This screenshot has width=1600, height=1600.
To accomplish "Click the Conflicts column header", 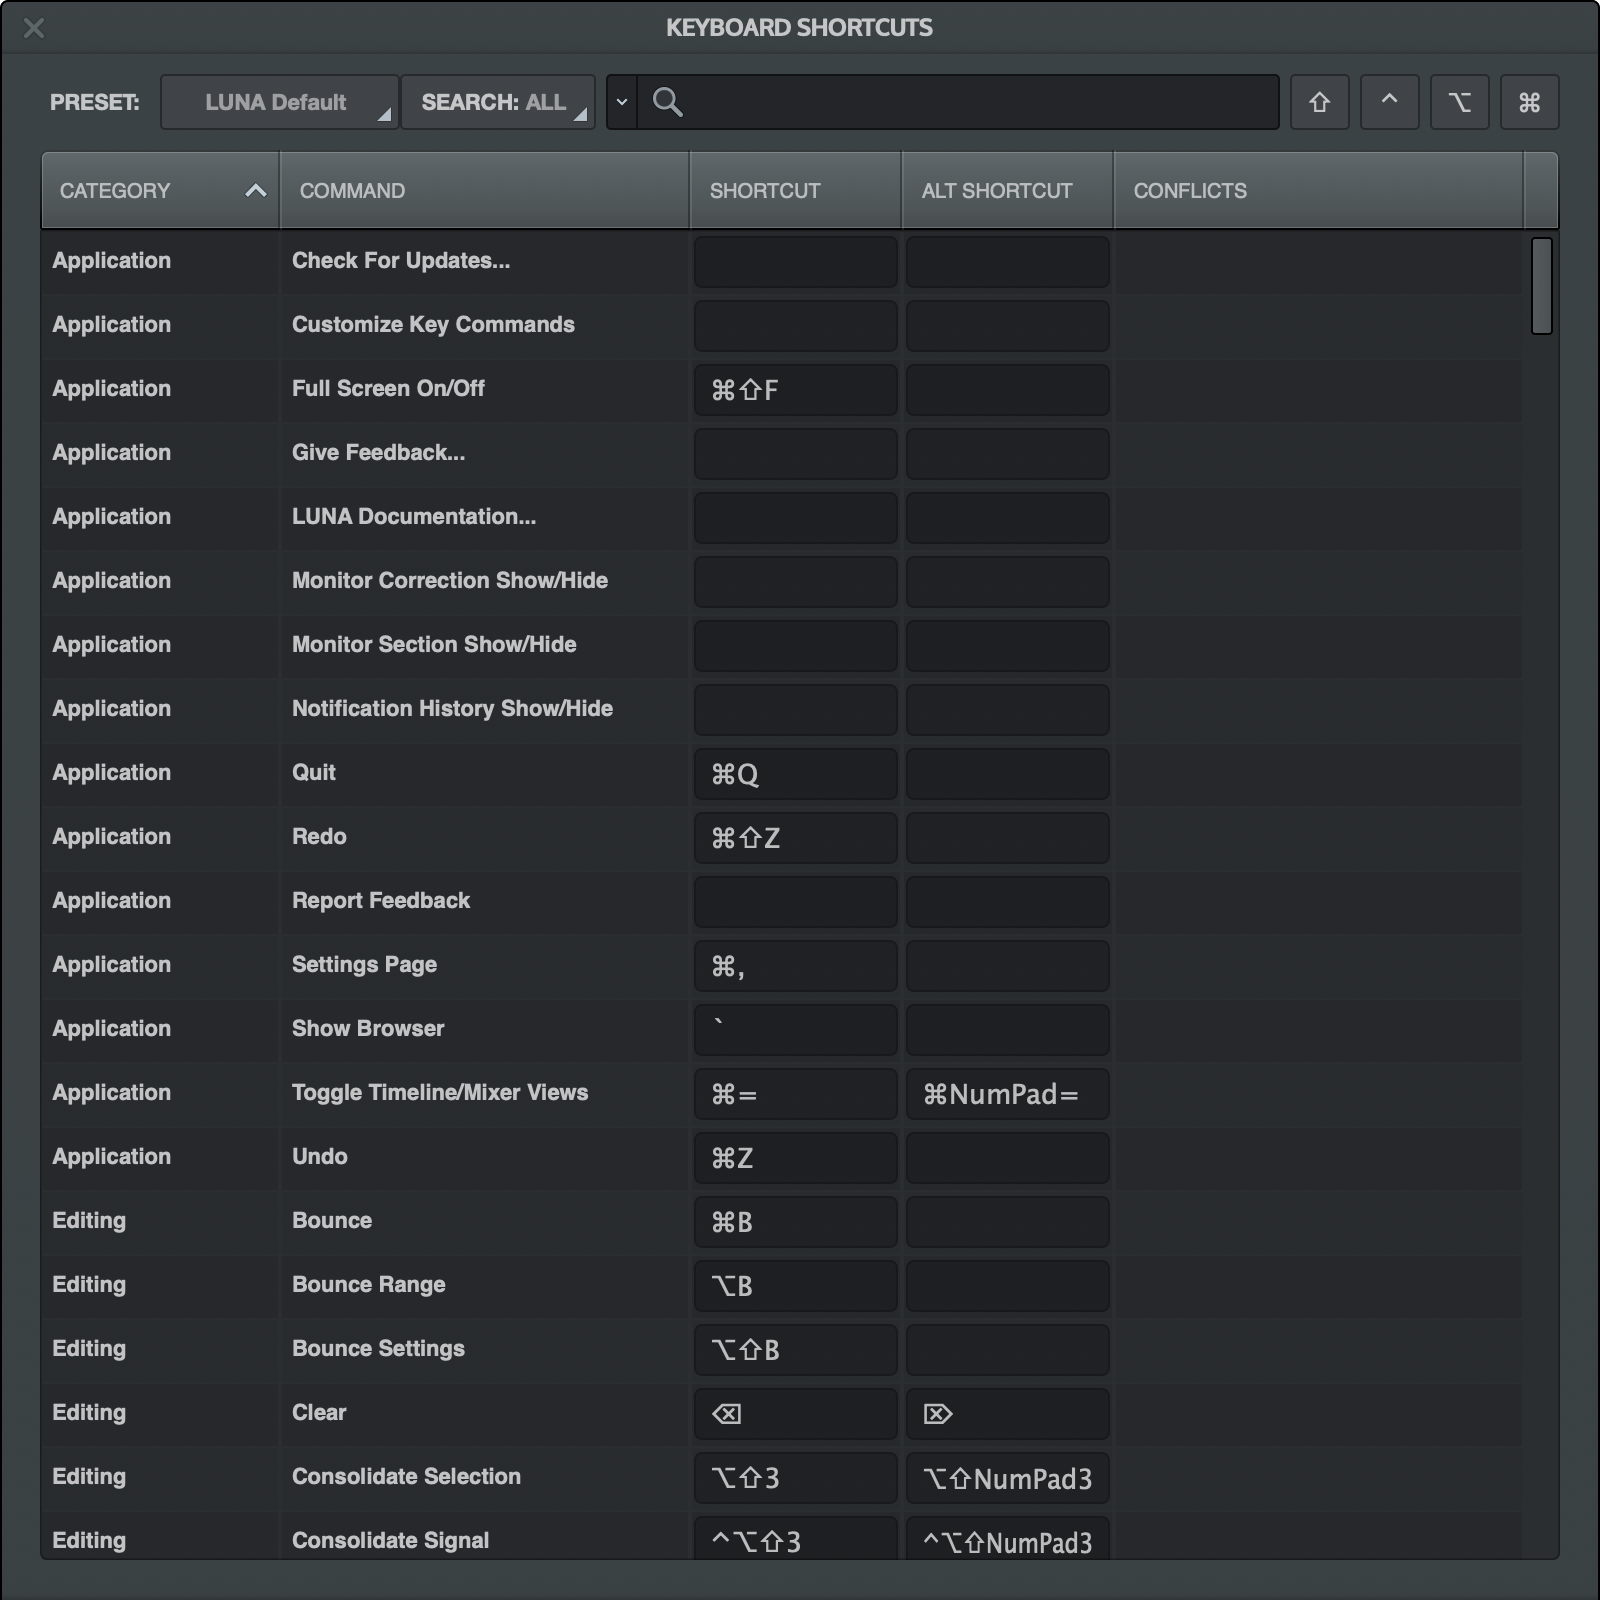I will [x=1318, y=191].
